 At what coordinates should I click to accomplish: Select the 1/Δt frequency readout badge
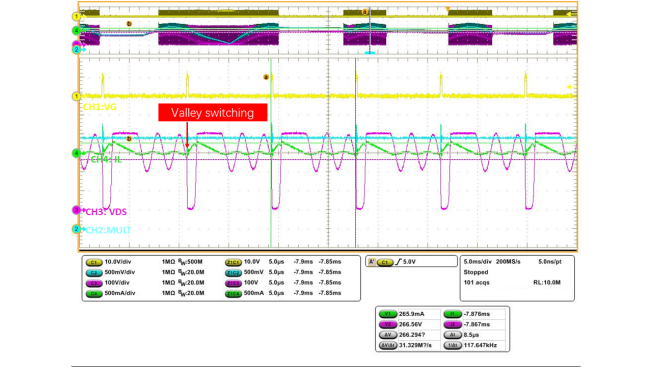coord(452,345)
